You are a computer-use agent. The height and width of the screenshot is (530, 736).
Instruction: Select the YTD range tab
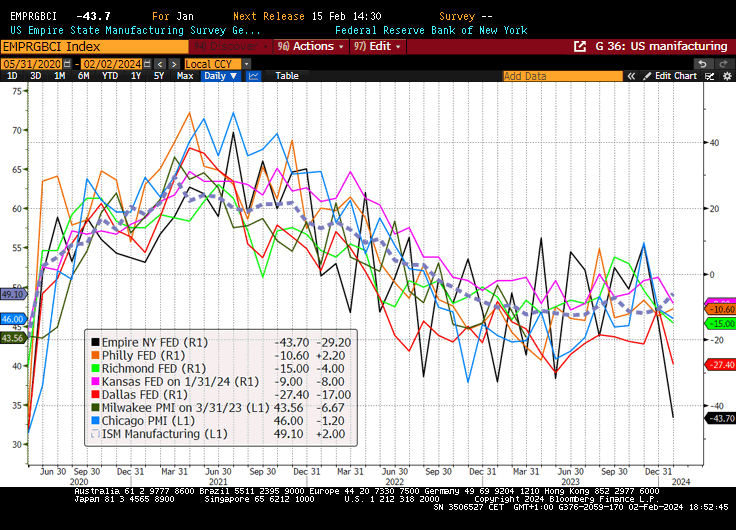(x=110, y=76)
